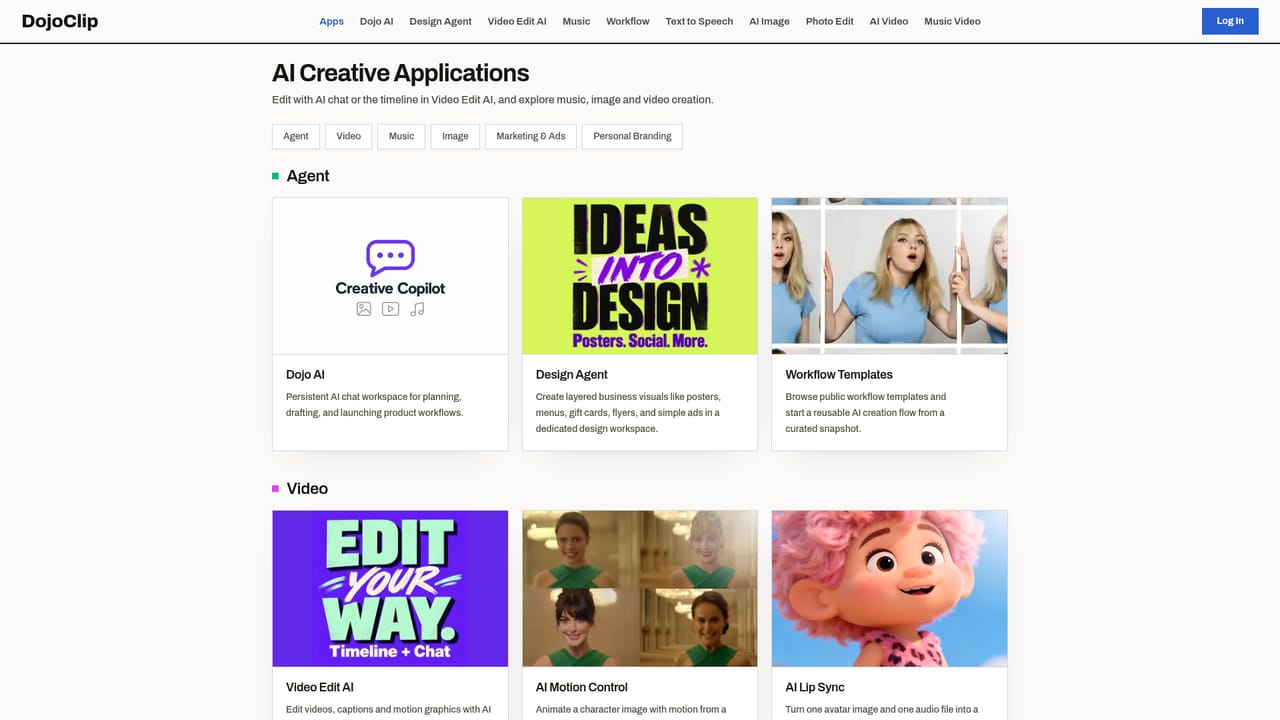Open the Workflow nav item
The image size is (1280, 720).
tap(628, 21)
